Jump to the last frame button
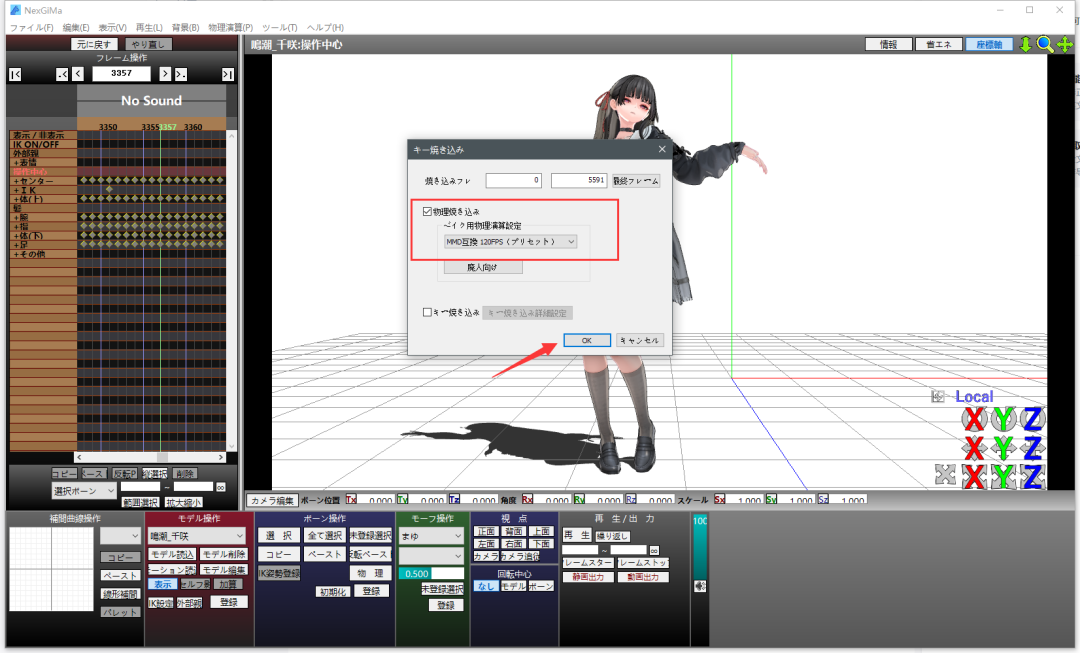Screen dimensions: 1080x653 (227, 74)
